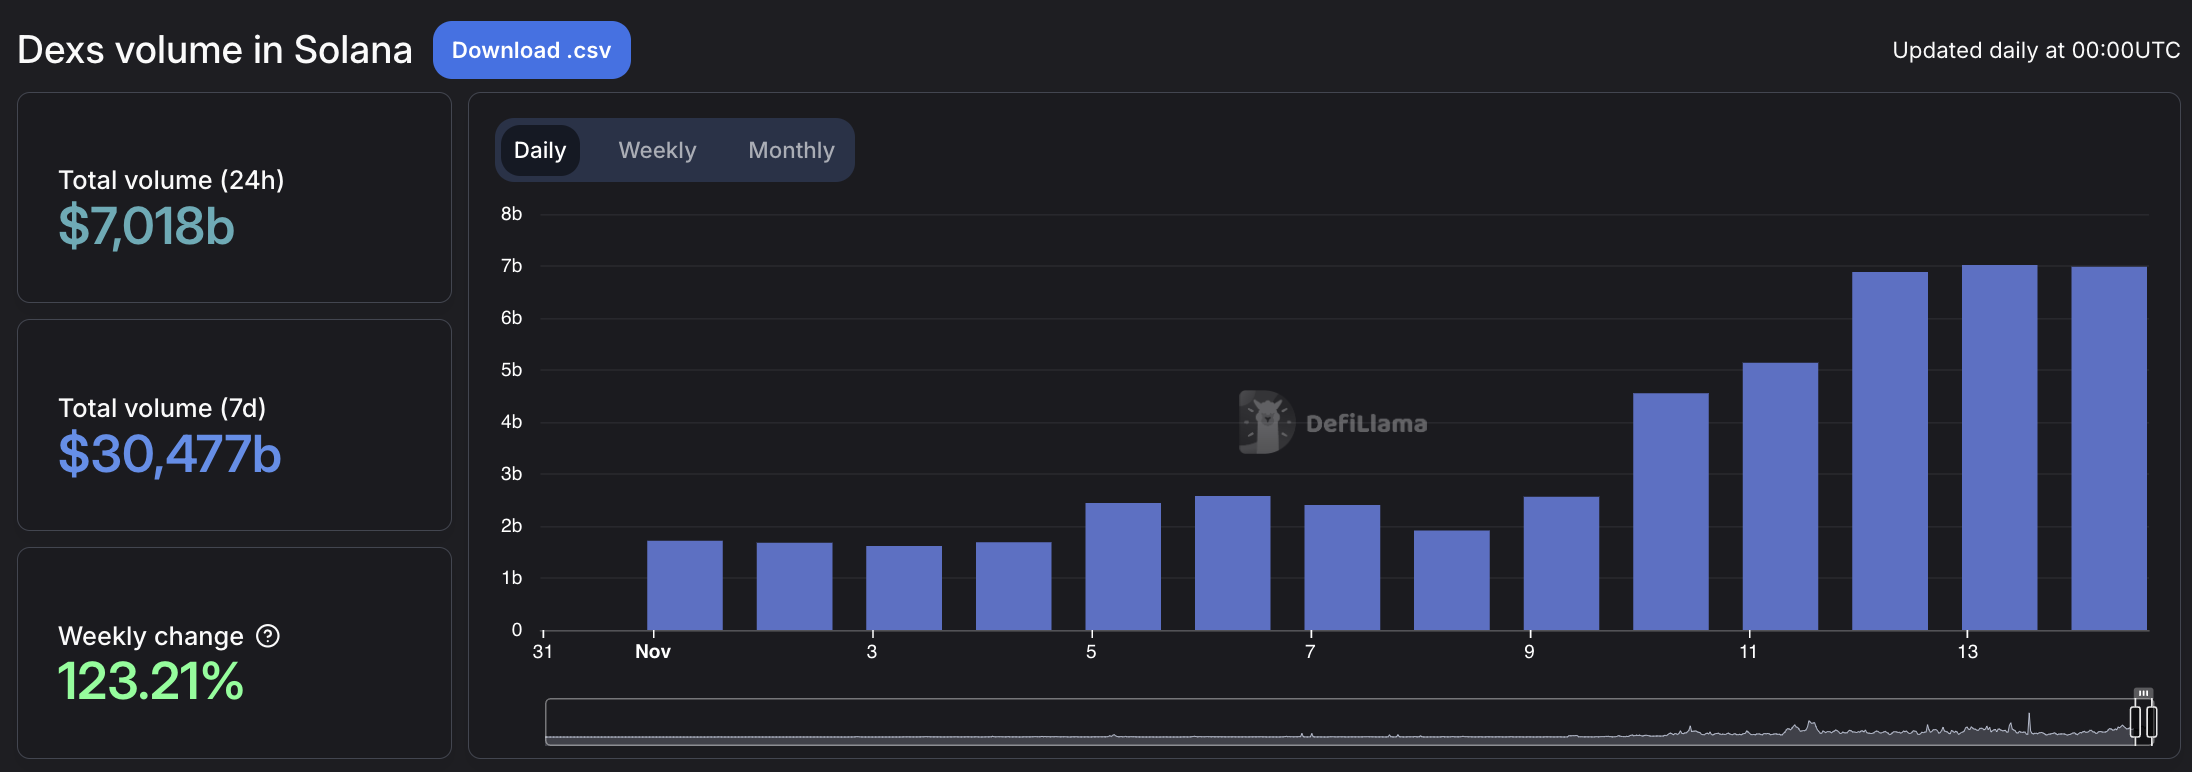The image size is (2192, 772).
Task: Switch to the Monthly chart view
Action: pyautogui.click(x=791, y=150)
